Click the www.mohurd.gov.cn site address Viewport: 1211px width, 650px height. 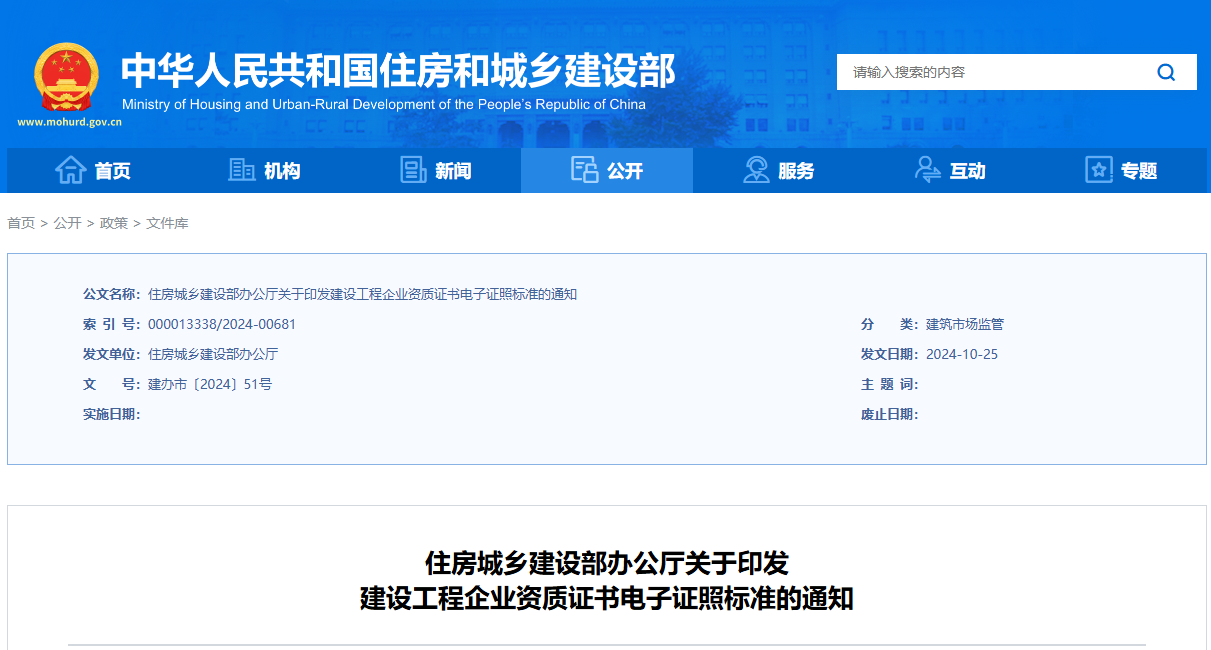coord(69,122)
